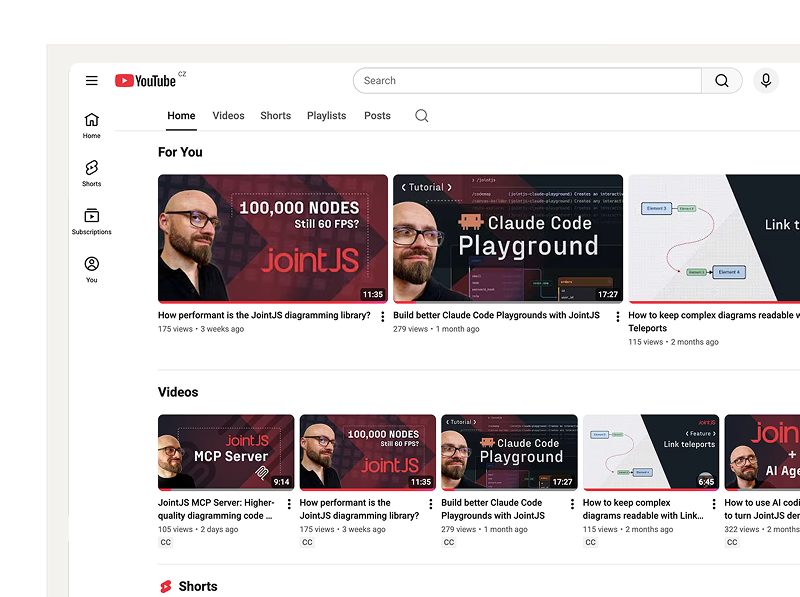Play the large '100,000 NODES' For You thumbnail
Image resolution: width=800 pixels, height=597 pixels.
[x=273, y=239]
